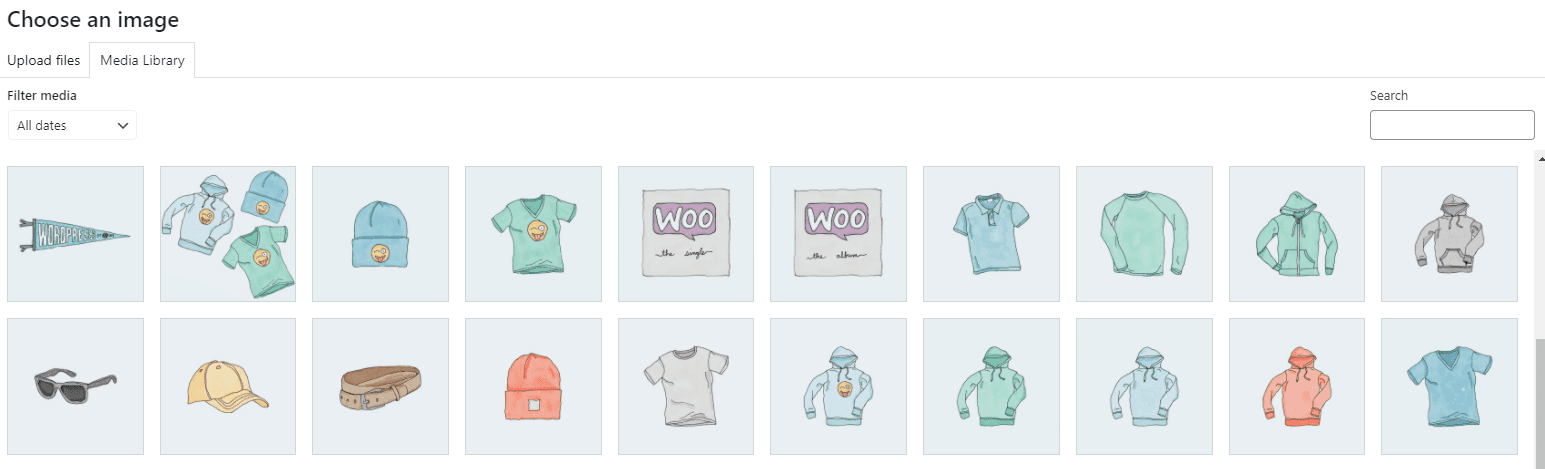1545x469 pixels.
Task: Select the orange hoodie image
Action: pos(1297,386)
